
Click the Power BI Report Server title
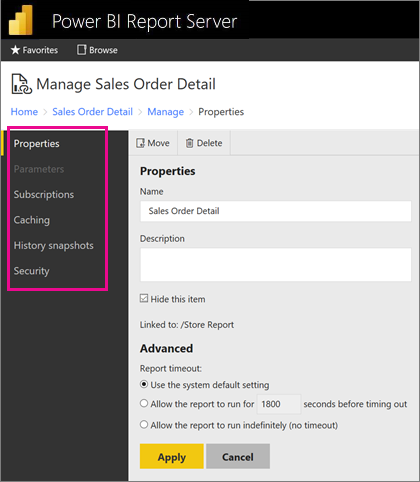tap(145, 21)
